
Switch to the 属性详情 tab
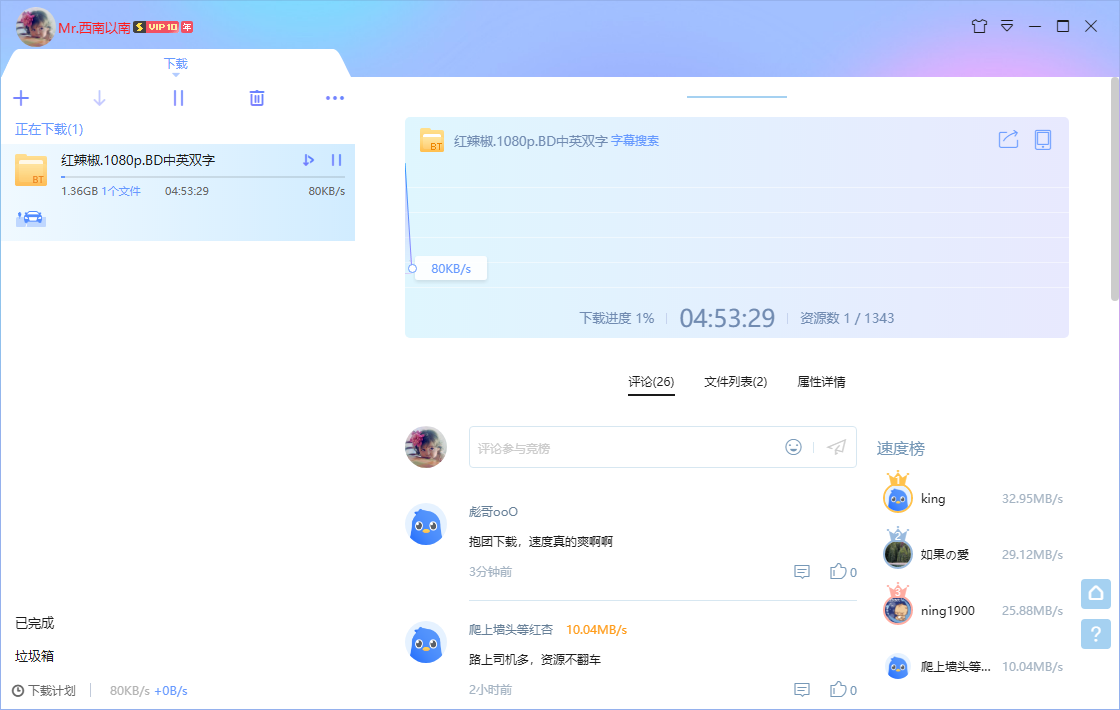click(x=821, y=381)
